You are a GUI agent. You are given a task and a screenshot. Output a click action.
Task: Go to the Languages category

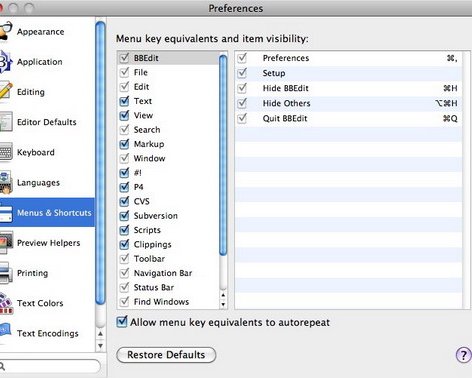38,183
